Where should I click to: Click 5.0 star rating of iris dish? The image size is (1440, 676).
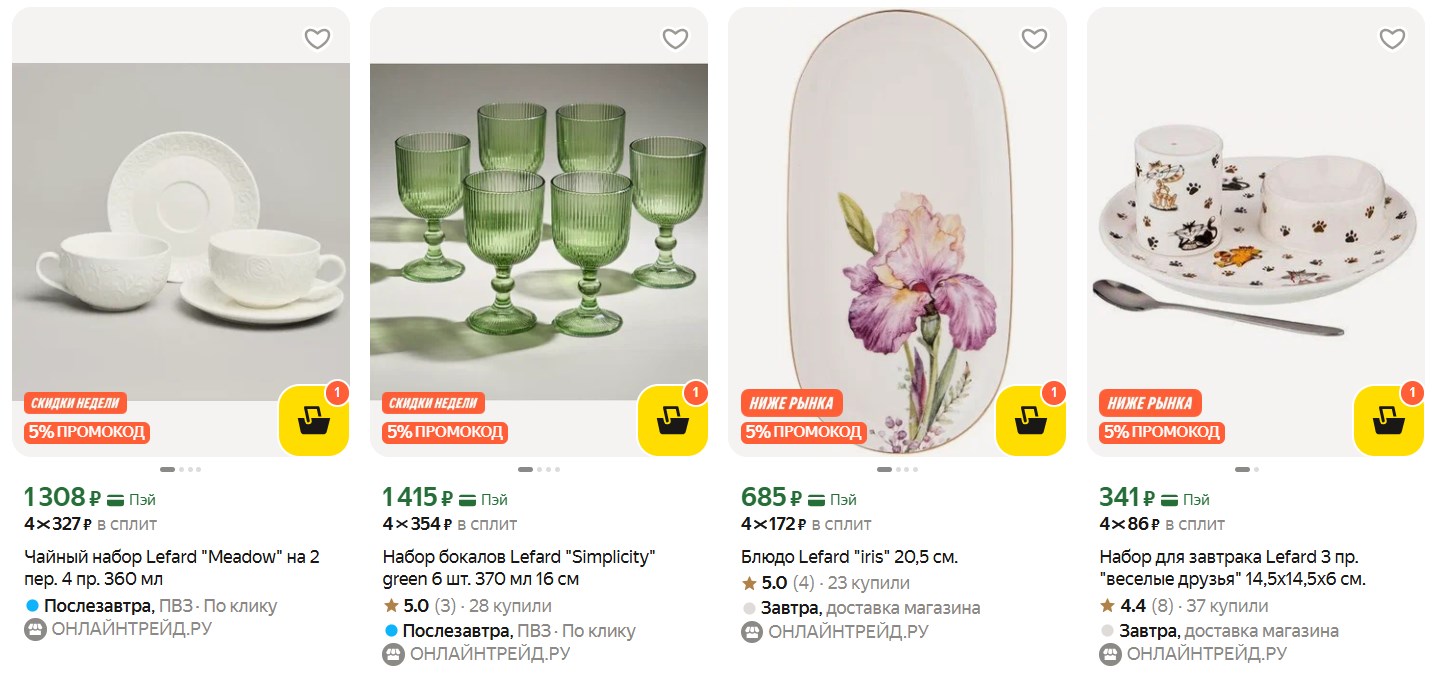(765, 583)
